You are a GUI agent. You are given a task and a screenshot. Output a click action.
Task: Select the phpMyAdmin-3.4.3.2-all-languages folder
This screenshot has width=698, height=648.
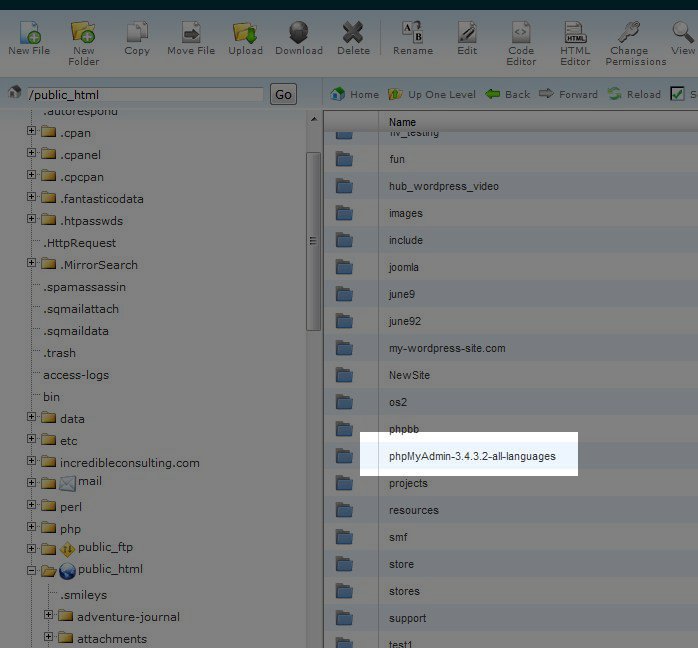(x=471, y=456)
